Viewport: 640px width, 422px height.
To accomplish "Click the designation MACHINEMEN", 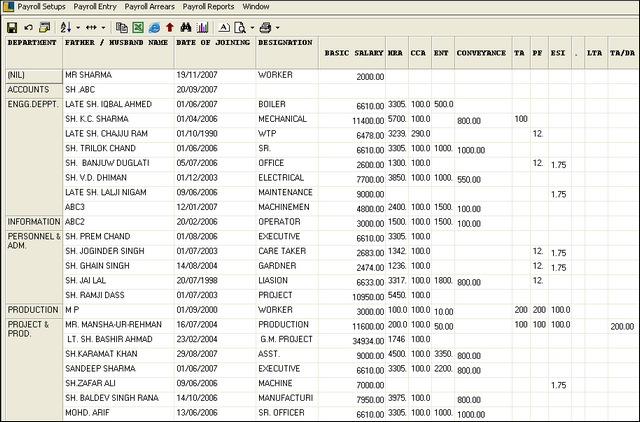I will 284,207.
